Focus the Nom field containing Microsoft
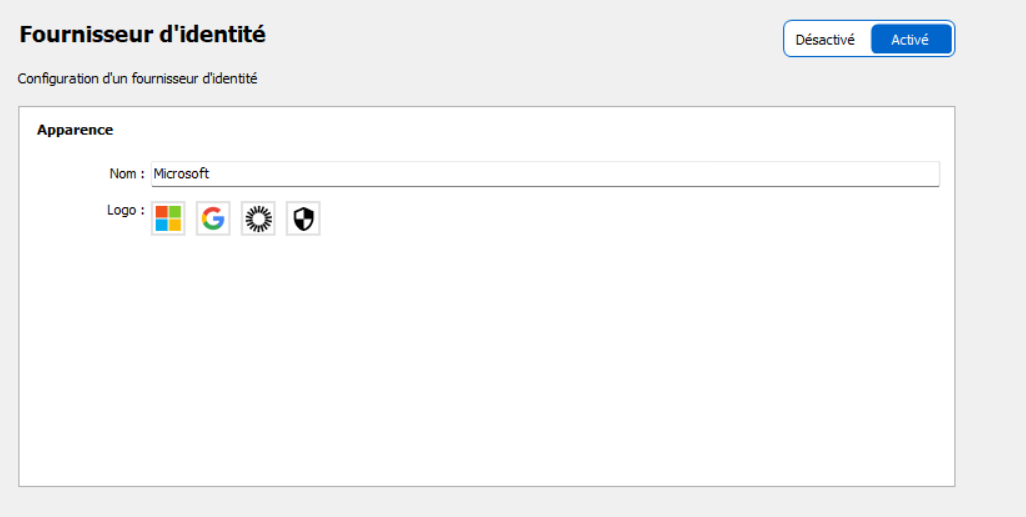Viewport: 1026px width, 517px height. pos(545,174)
